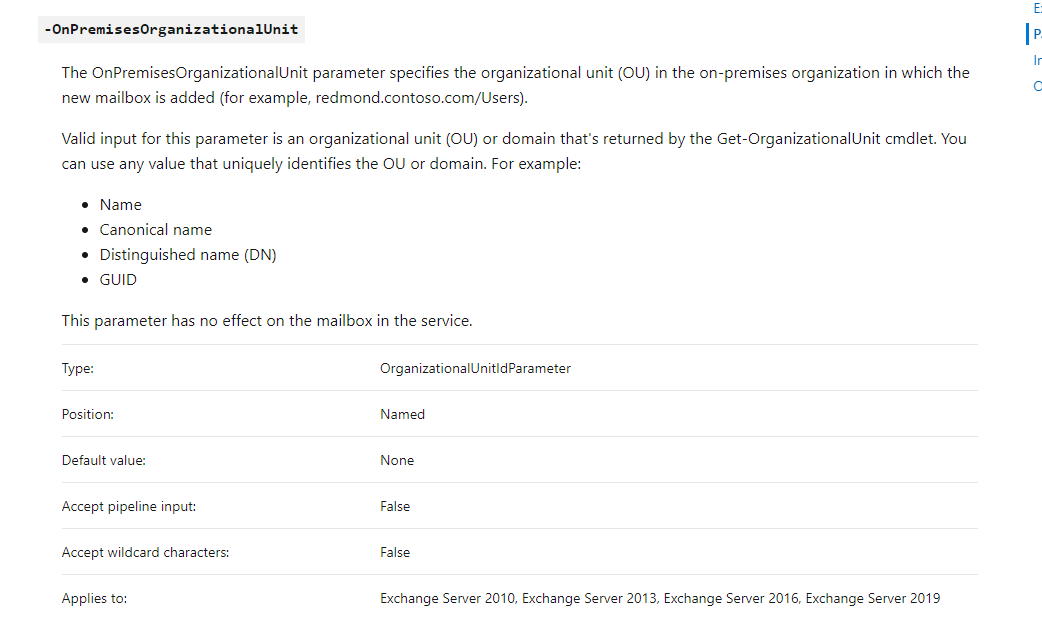
Task: Click the 'Distinguished name (DN)' bullet item
Action: 188,255
